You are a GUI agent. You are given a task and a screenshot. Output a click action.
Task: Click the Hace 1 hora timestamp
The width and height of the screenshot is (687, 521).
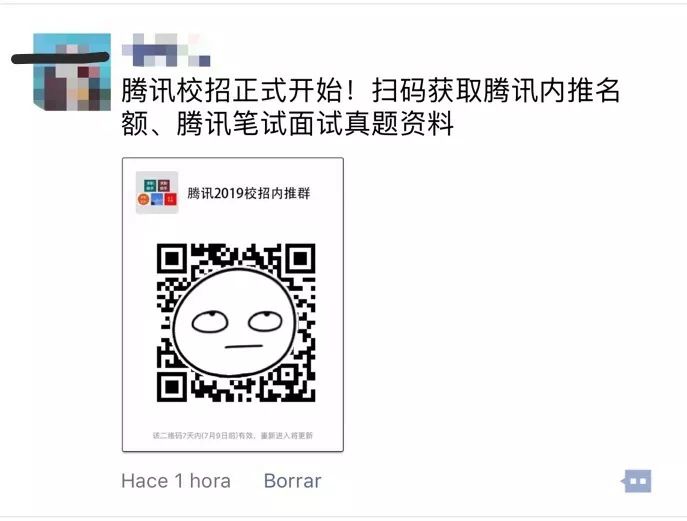pos(176,481)
